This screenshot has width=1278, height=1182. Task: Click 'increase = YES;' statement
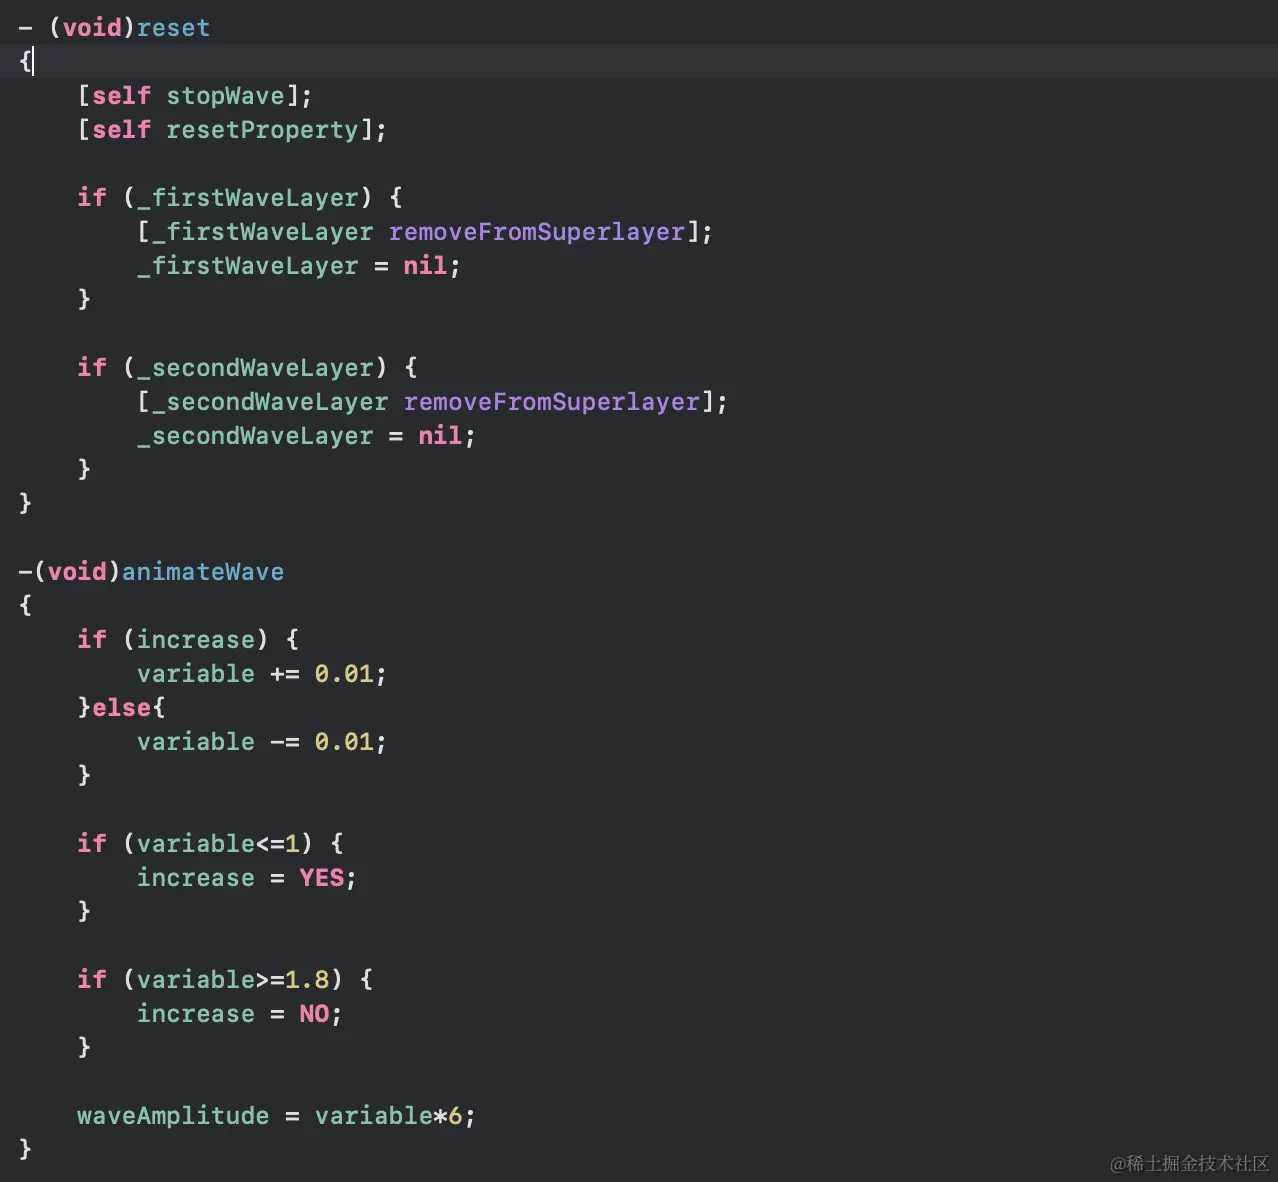(x=246, y=878)
